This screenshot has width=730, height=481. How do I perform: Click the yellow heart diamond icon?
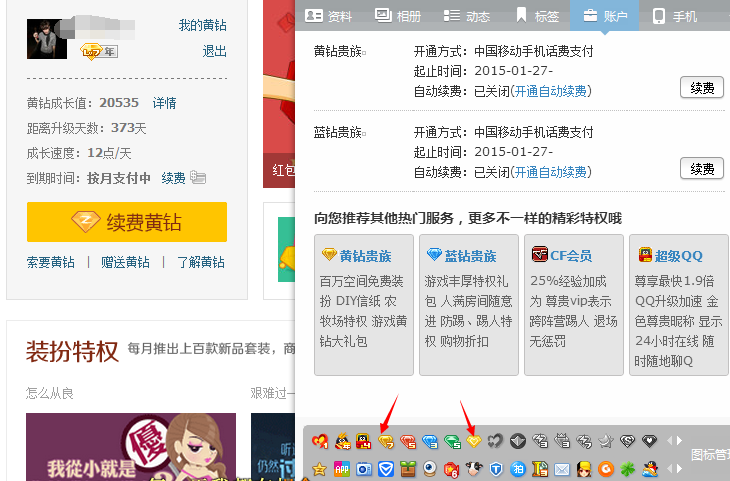click(x=473, y=440)
